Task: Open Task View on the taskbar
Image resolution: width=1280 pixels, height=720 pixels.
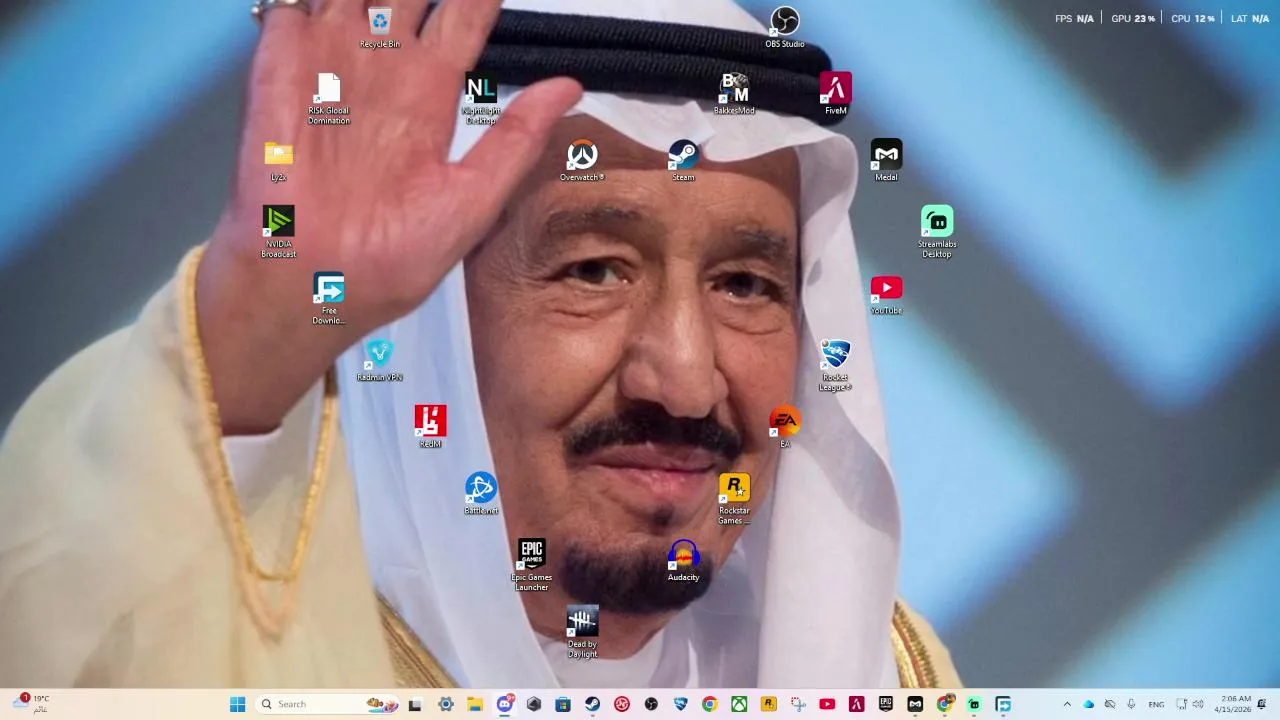Action: pyautogui.click(x=415, y=704)
